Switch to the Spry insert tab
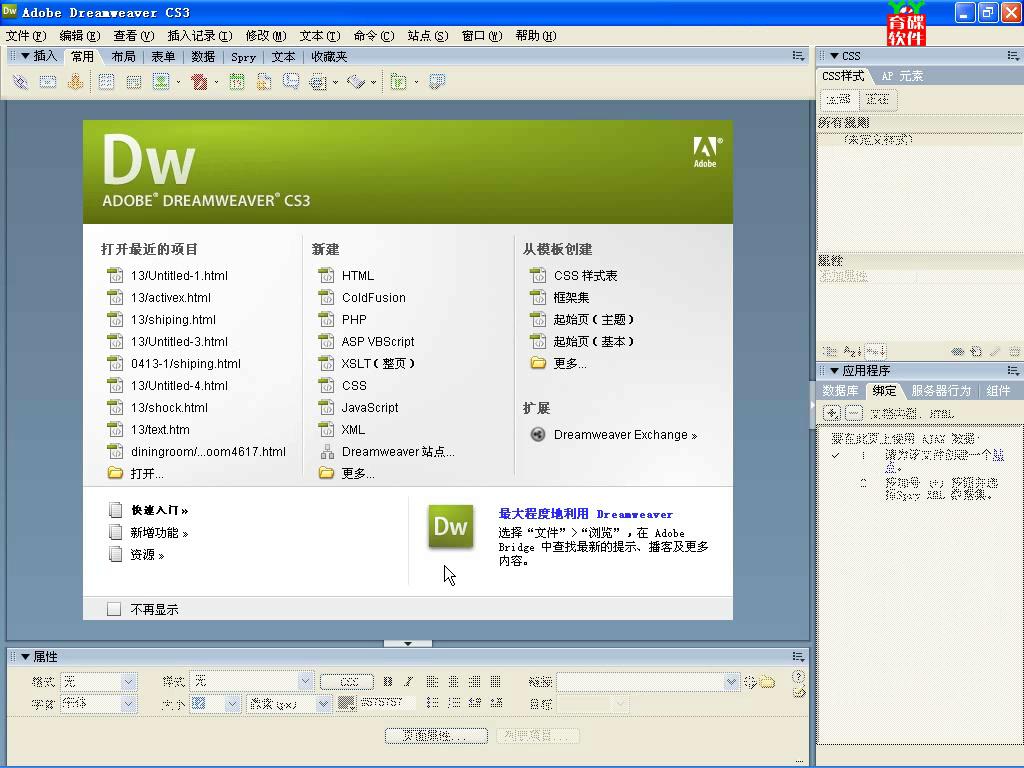 point(243,57)
